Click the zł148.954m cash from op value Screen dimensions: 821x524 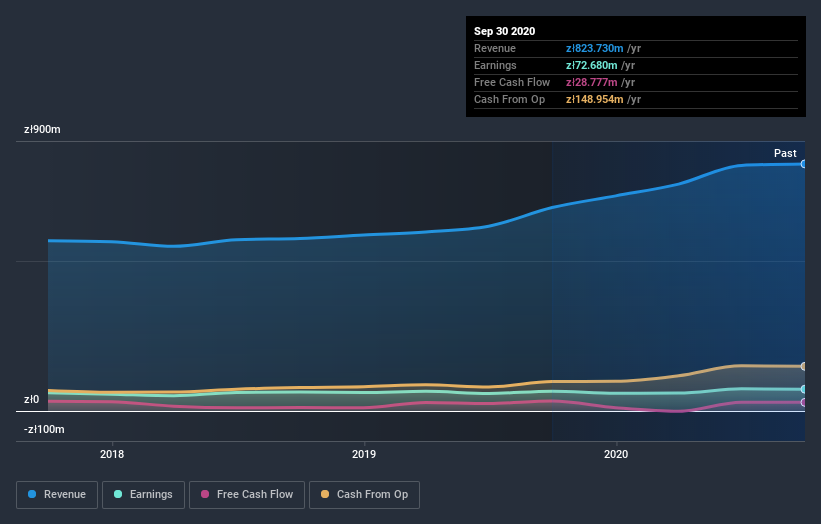(594, 99)
